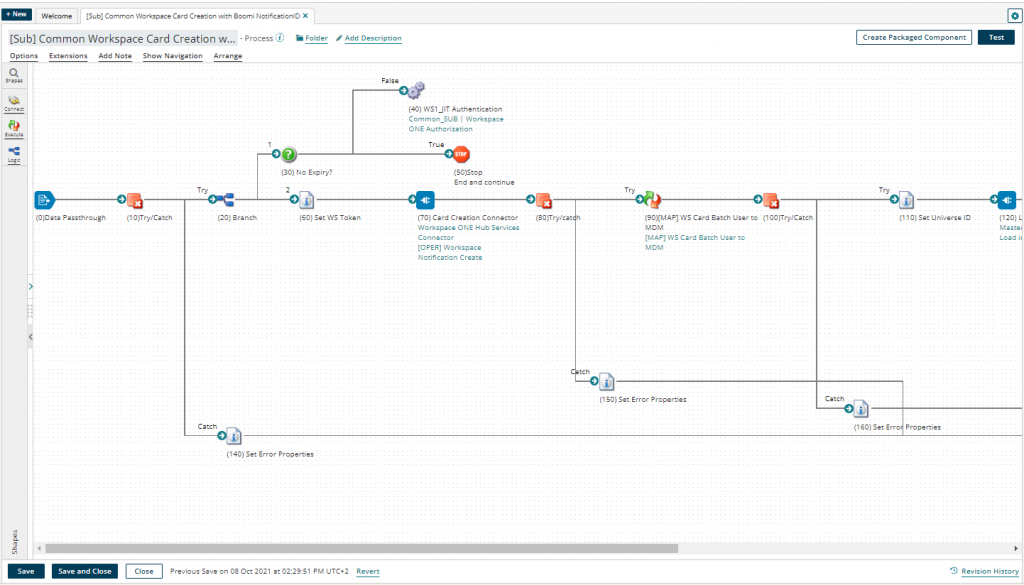
Task: Click the + New button
Action: click(16, 14)
